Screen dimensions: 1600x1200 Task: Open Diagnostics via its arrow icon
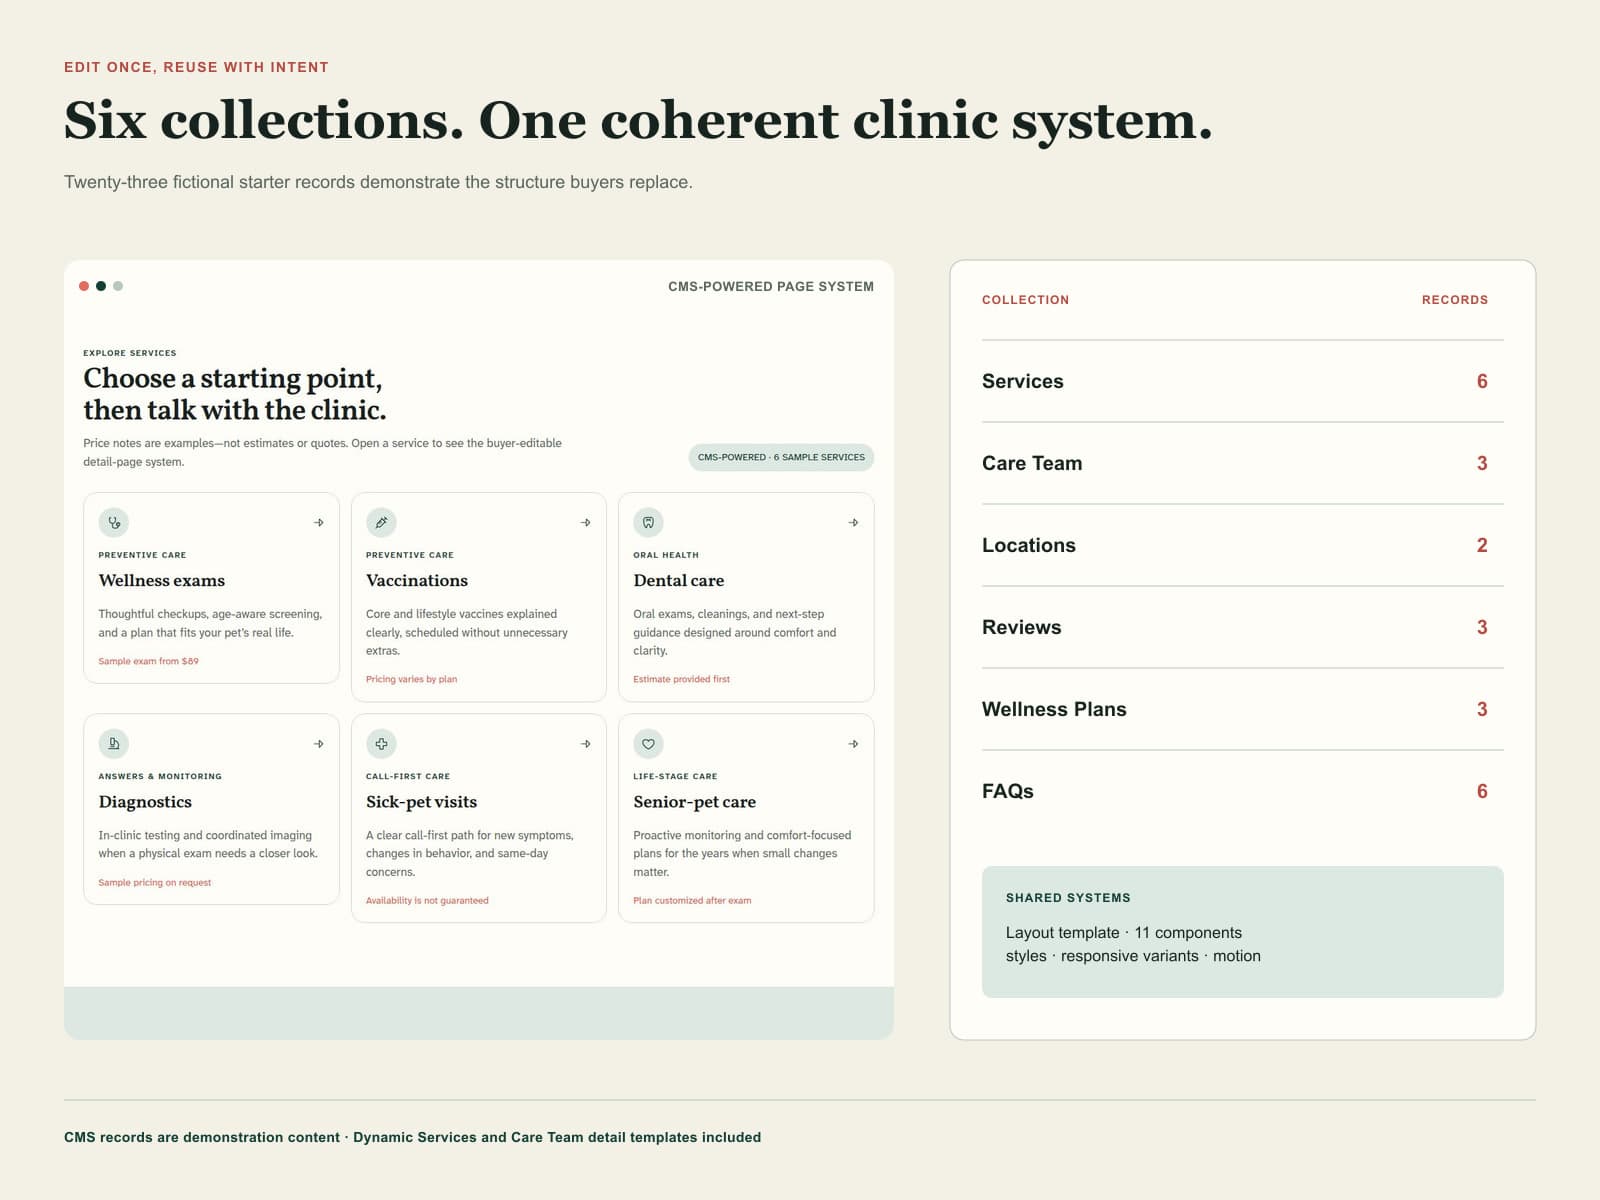click(x=318, y=743)
